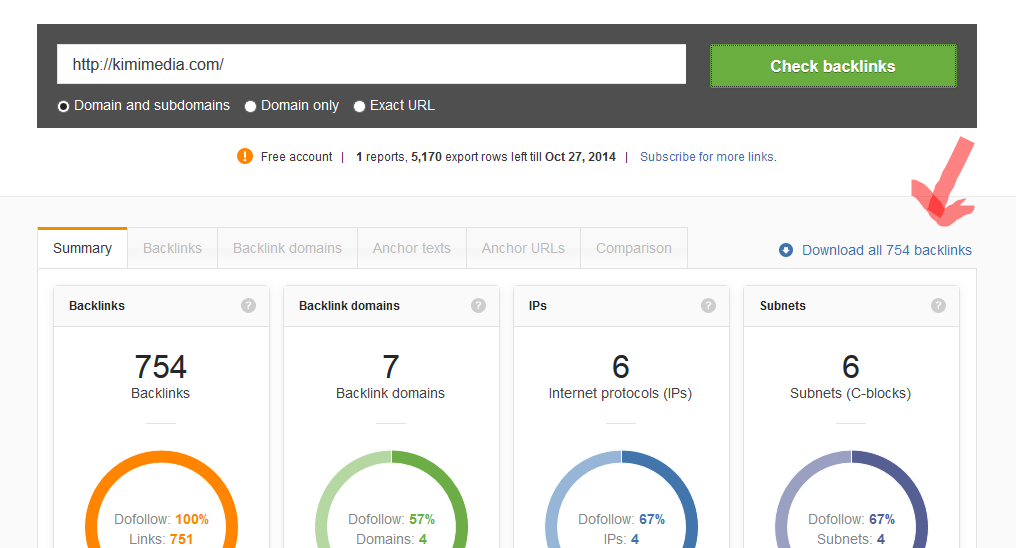Screen dimensions: 1016x548
Task: Click the Subnets card header title
Action: 783,306
